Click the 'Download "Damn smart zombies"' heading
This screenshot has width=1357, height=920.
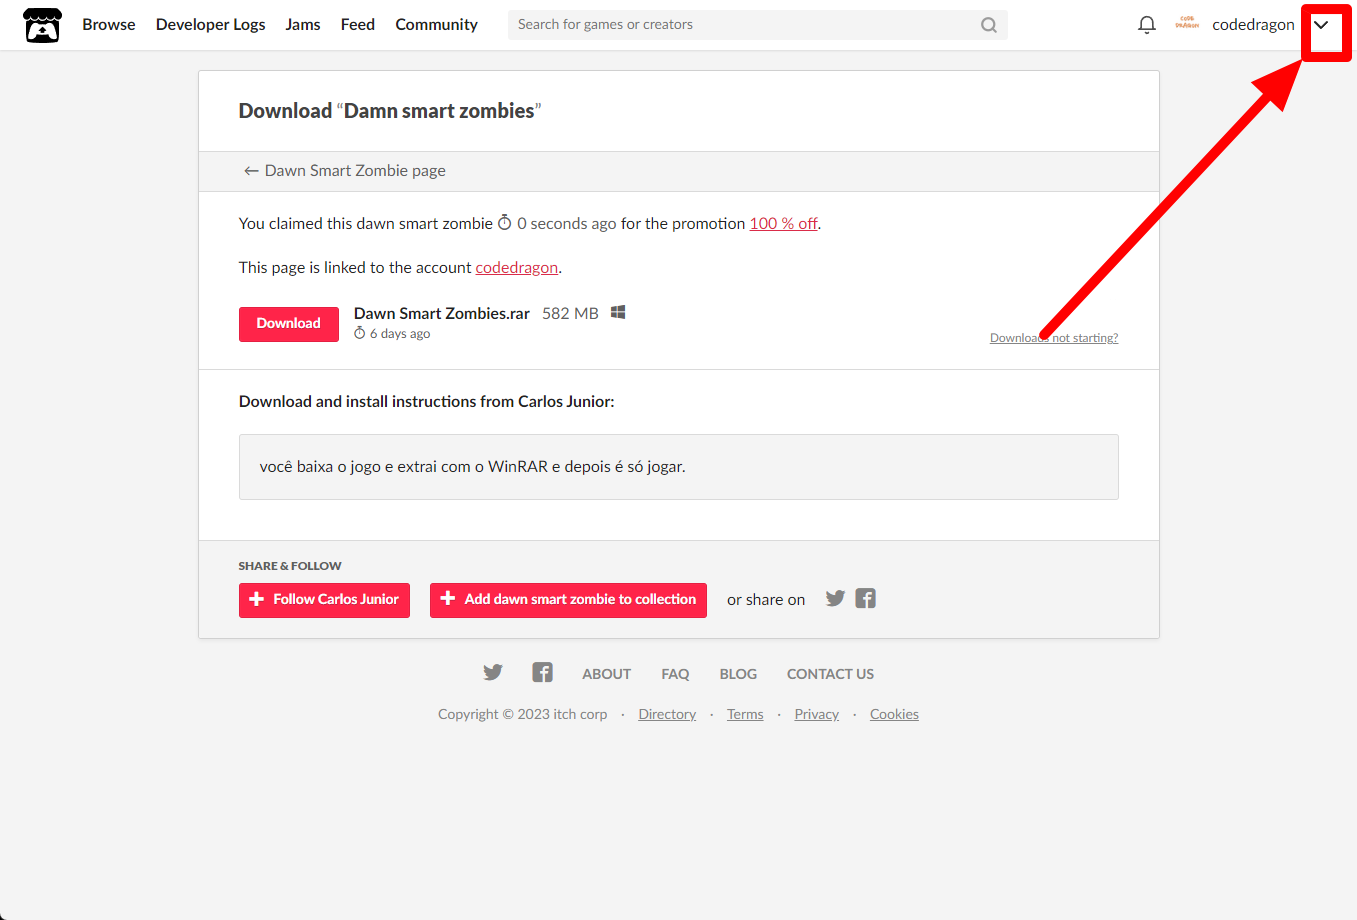pos(390,111)
